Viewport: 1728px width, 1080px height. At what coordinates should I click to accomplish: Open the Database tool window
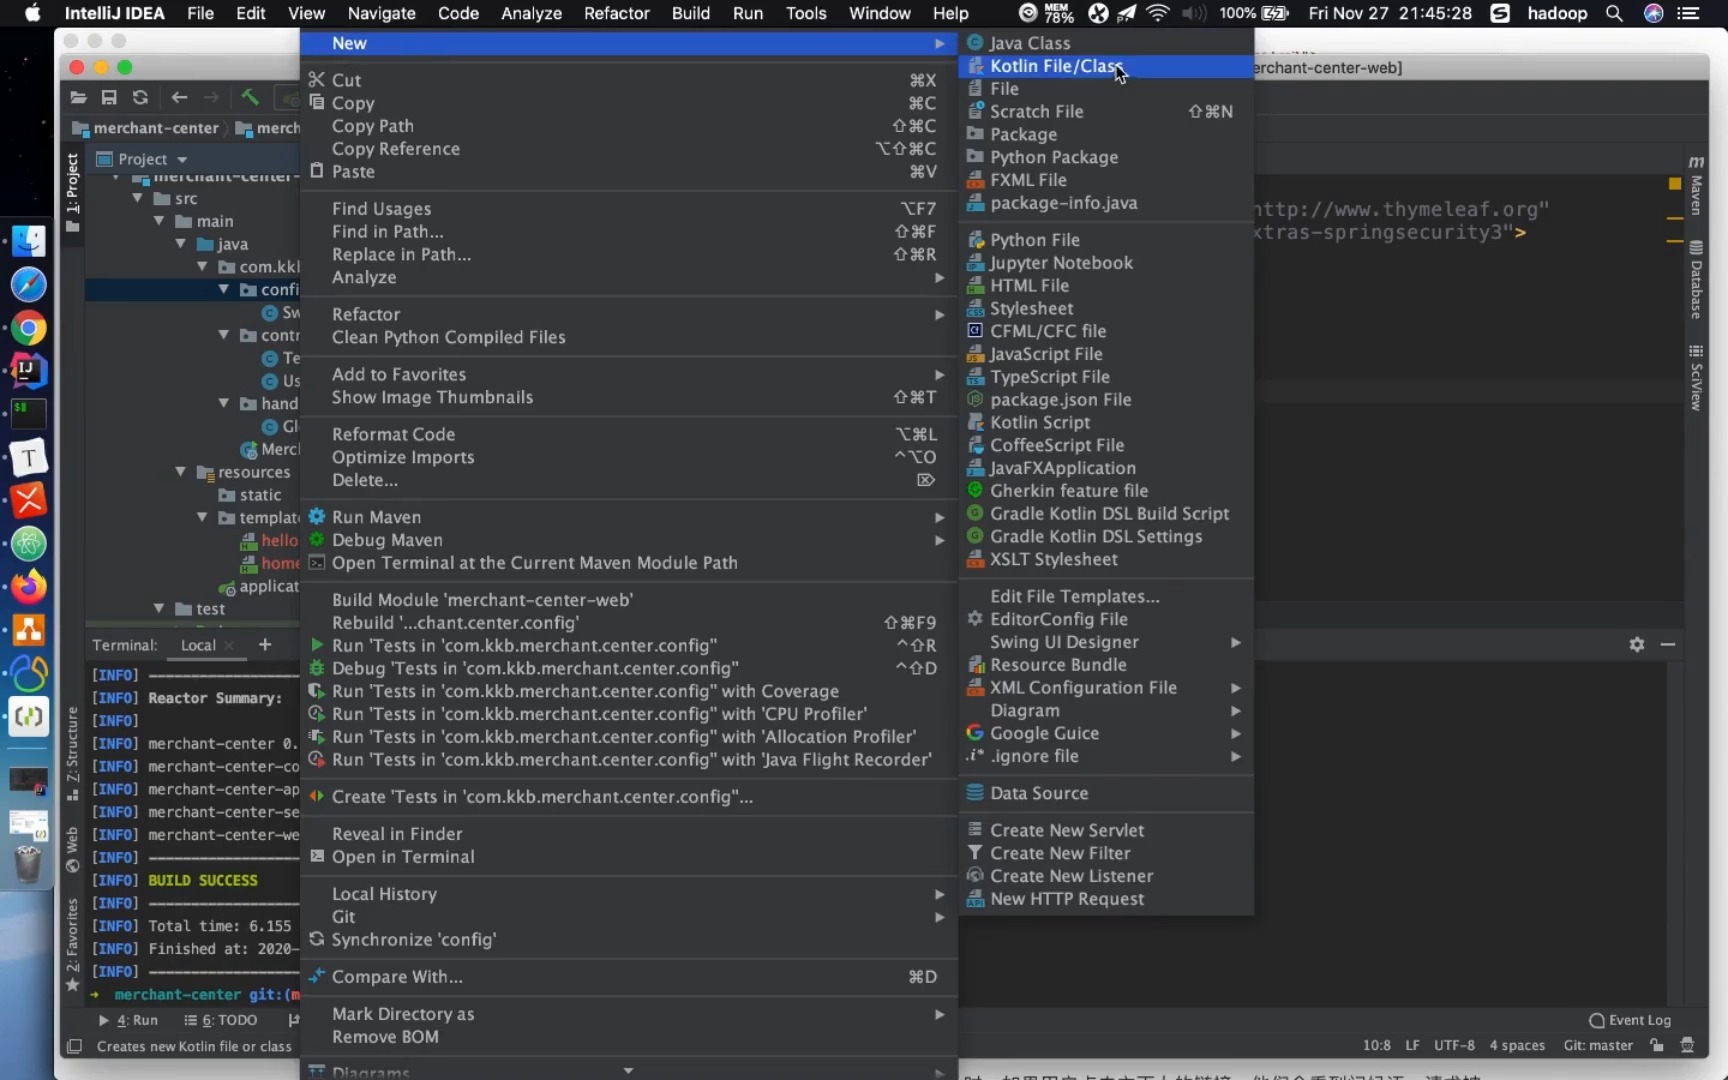point(1696,281)
